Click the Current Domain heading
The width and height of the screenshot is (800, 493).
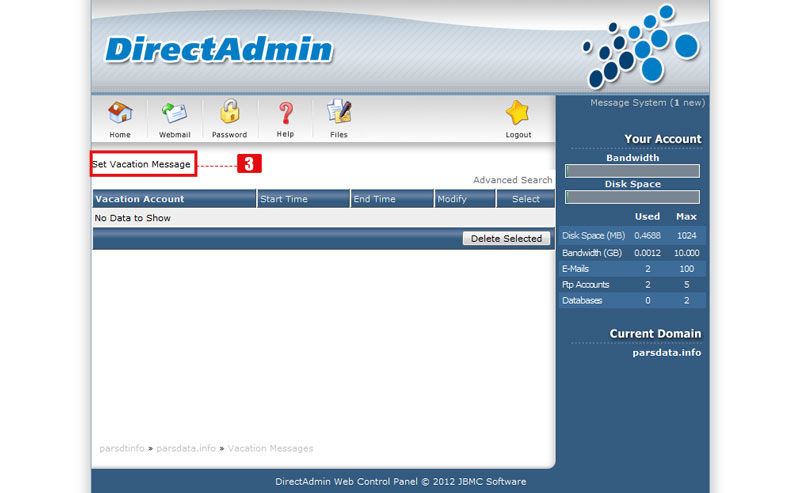tap(656, 334)
